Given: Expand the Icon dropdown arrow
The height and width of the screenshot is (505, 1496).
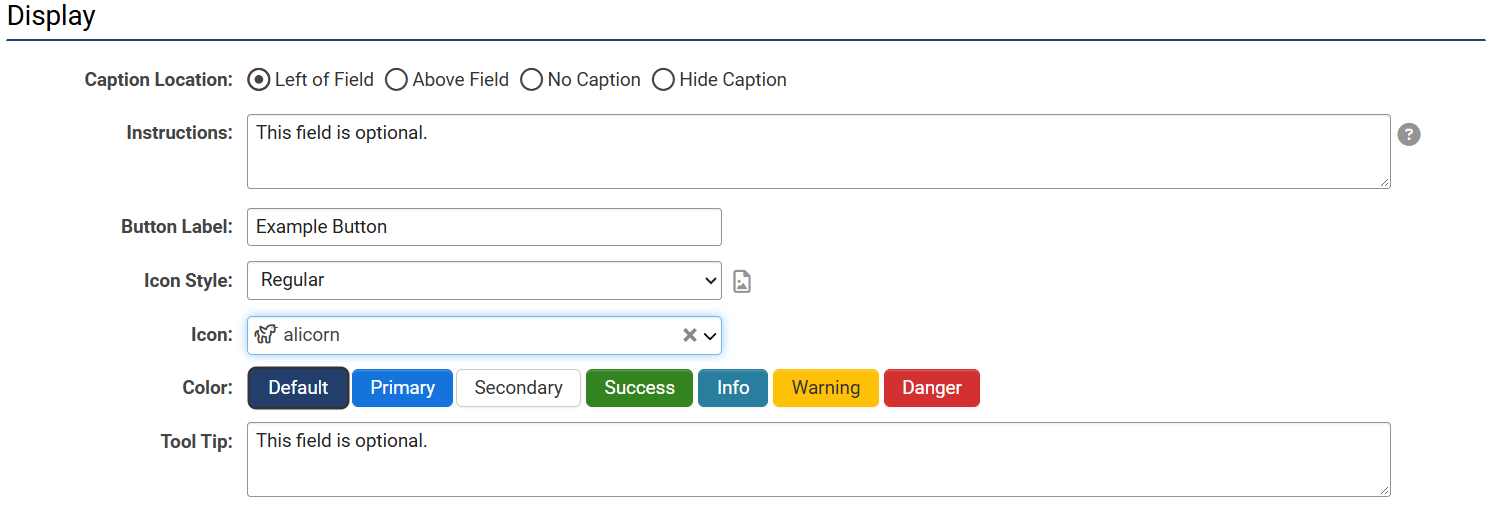Looking at the screenshot, I should [x=710, y=336].
